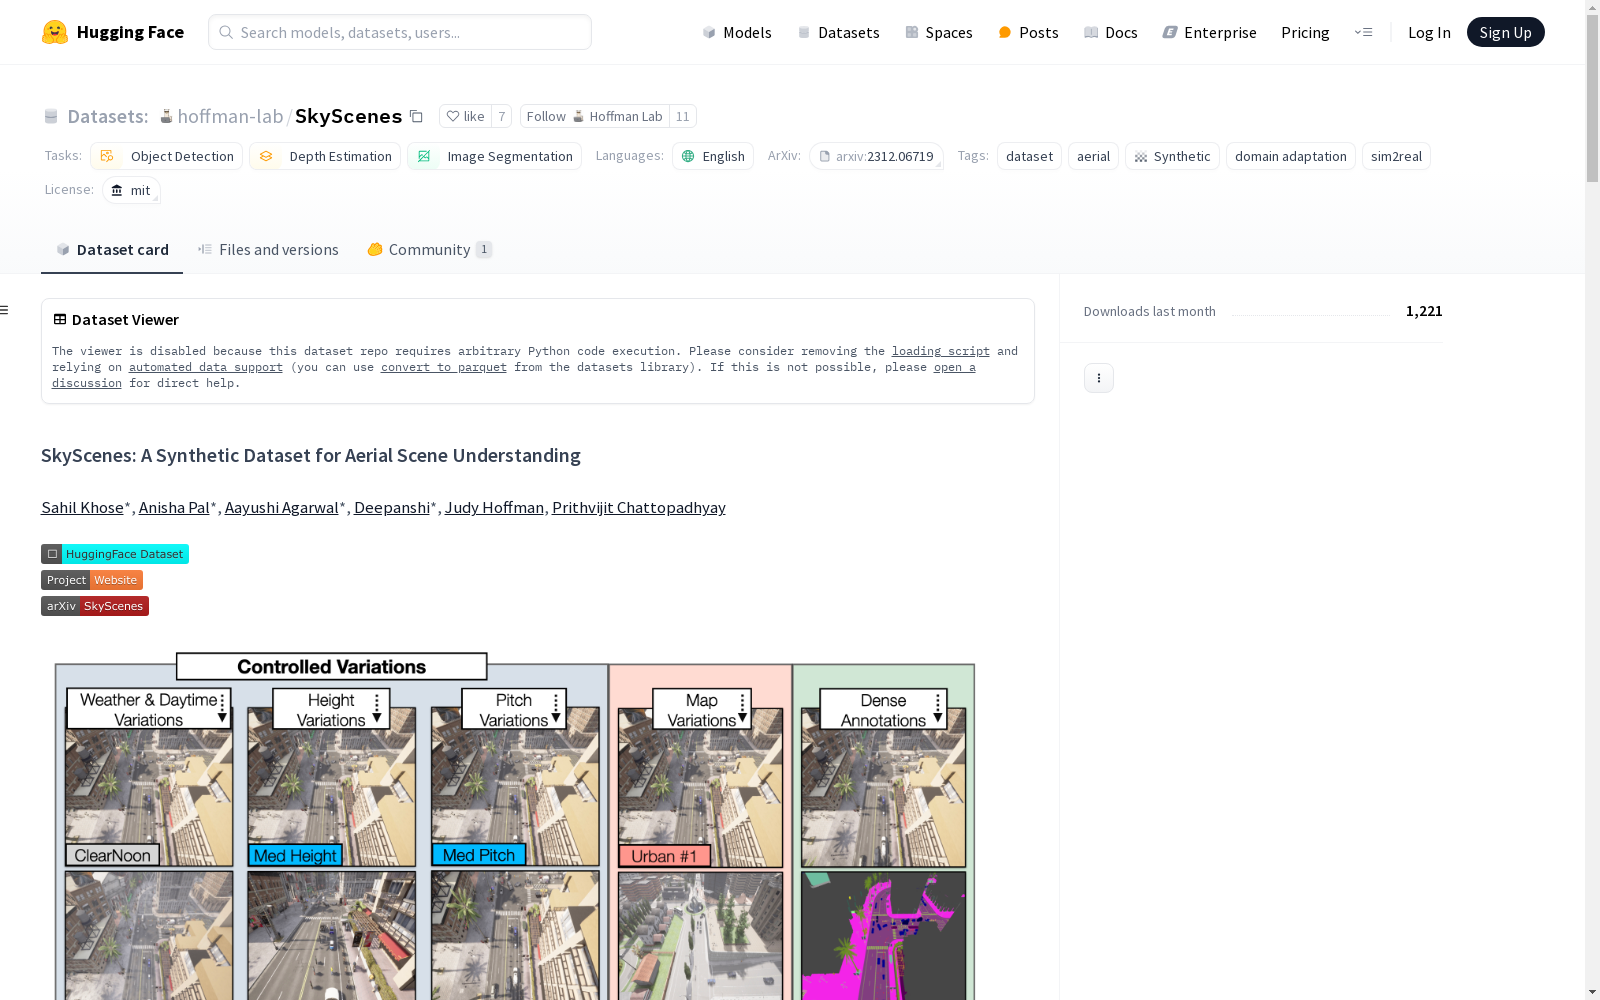Open the 'convert to parquet' link
The width and height of the screenshot is (1600, 1000).
(444, 367)
